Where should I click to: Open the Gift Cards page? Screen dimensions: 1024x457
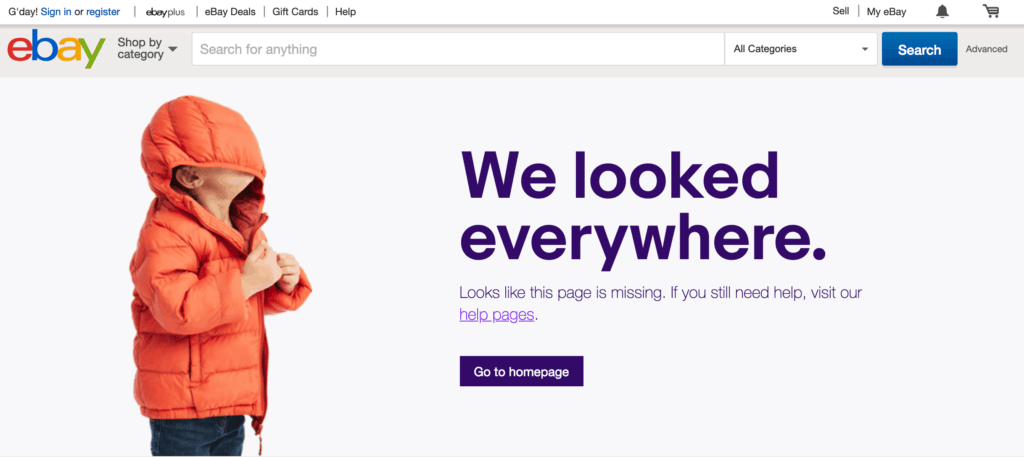click(297, 12)
